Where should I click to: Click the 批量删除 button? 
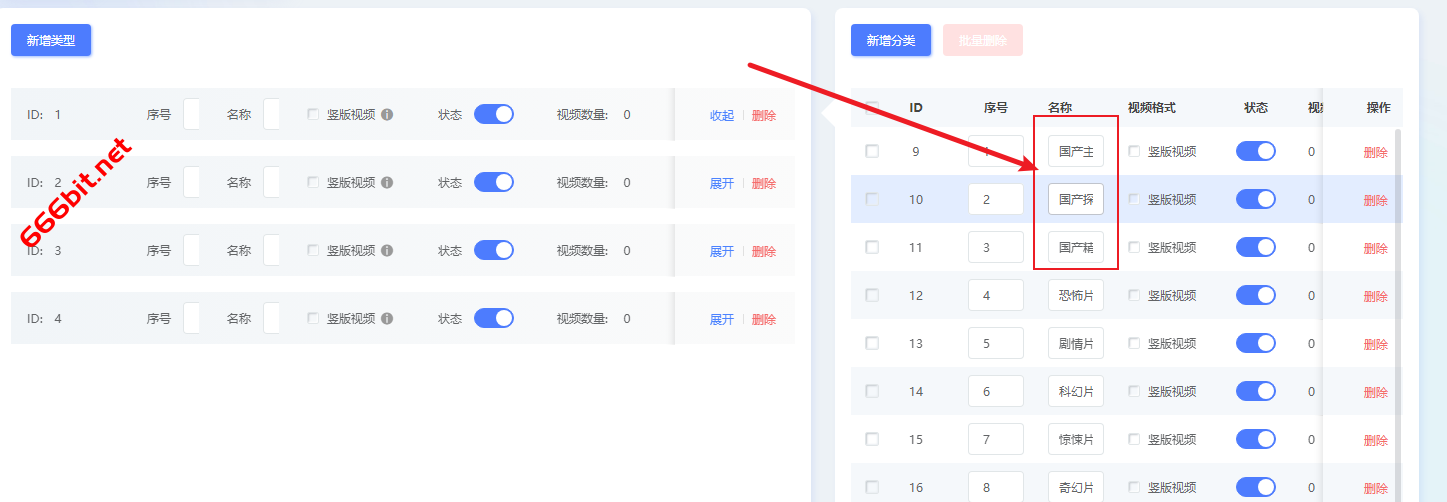coord(982,40)
